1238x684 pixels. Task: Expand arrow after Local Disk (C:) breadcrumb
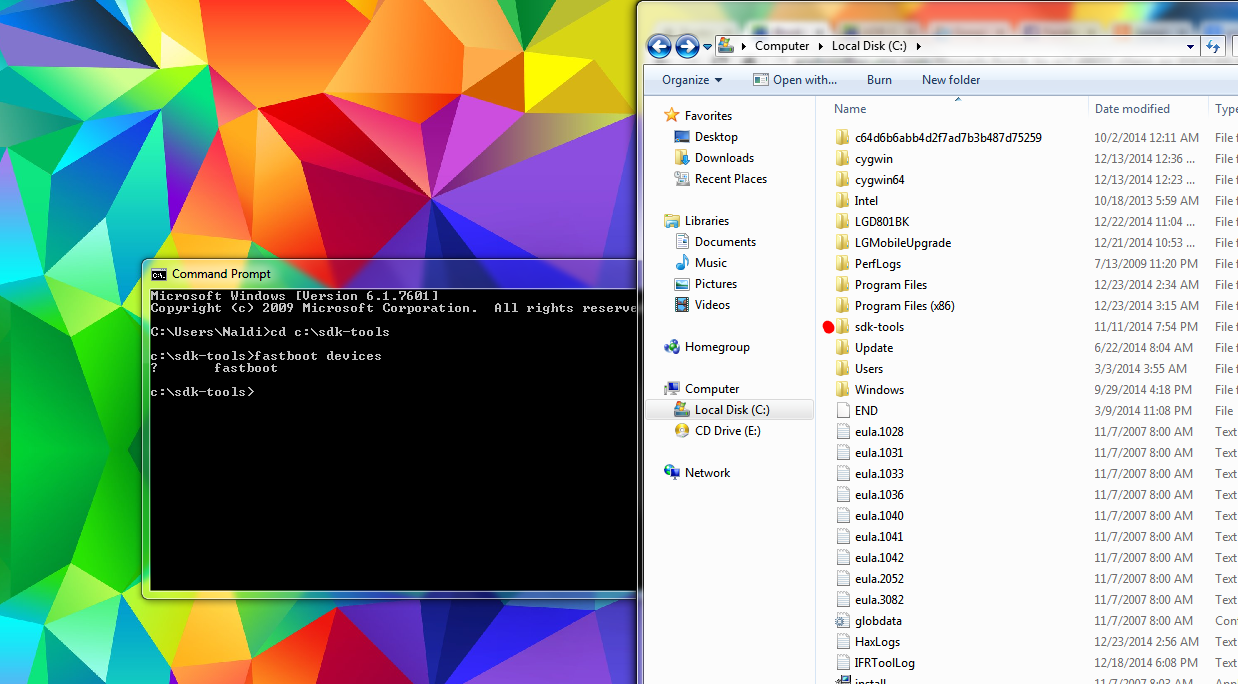[x=918, y=46]
